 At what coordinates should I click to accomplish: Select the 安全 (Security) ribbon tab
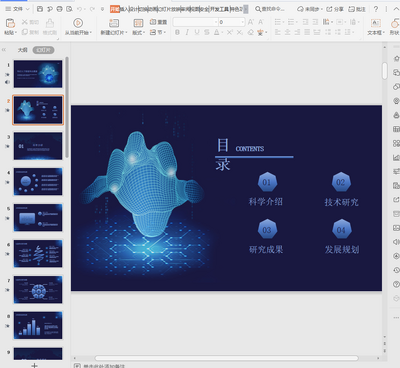[204, 9]
